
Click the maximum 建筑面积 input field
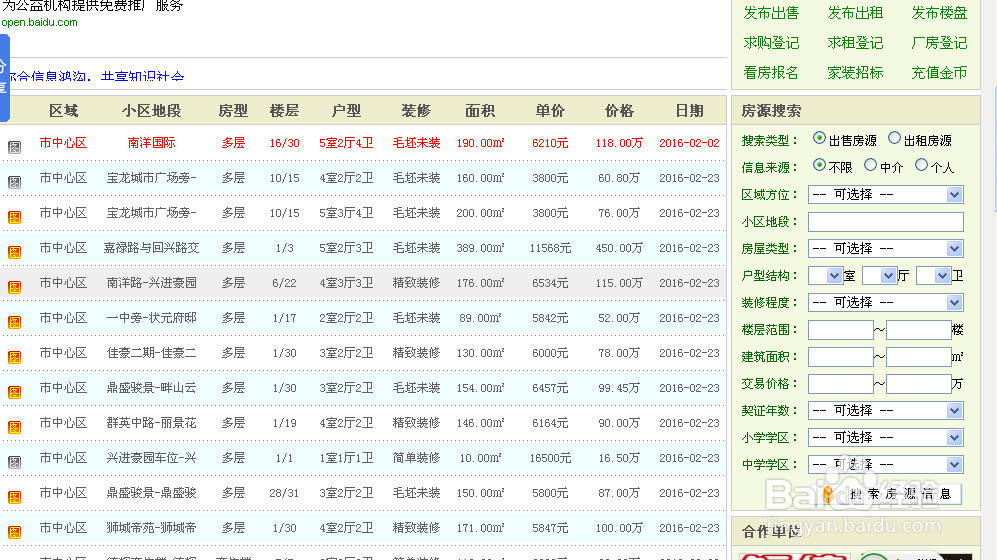point(918,357)
